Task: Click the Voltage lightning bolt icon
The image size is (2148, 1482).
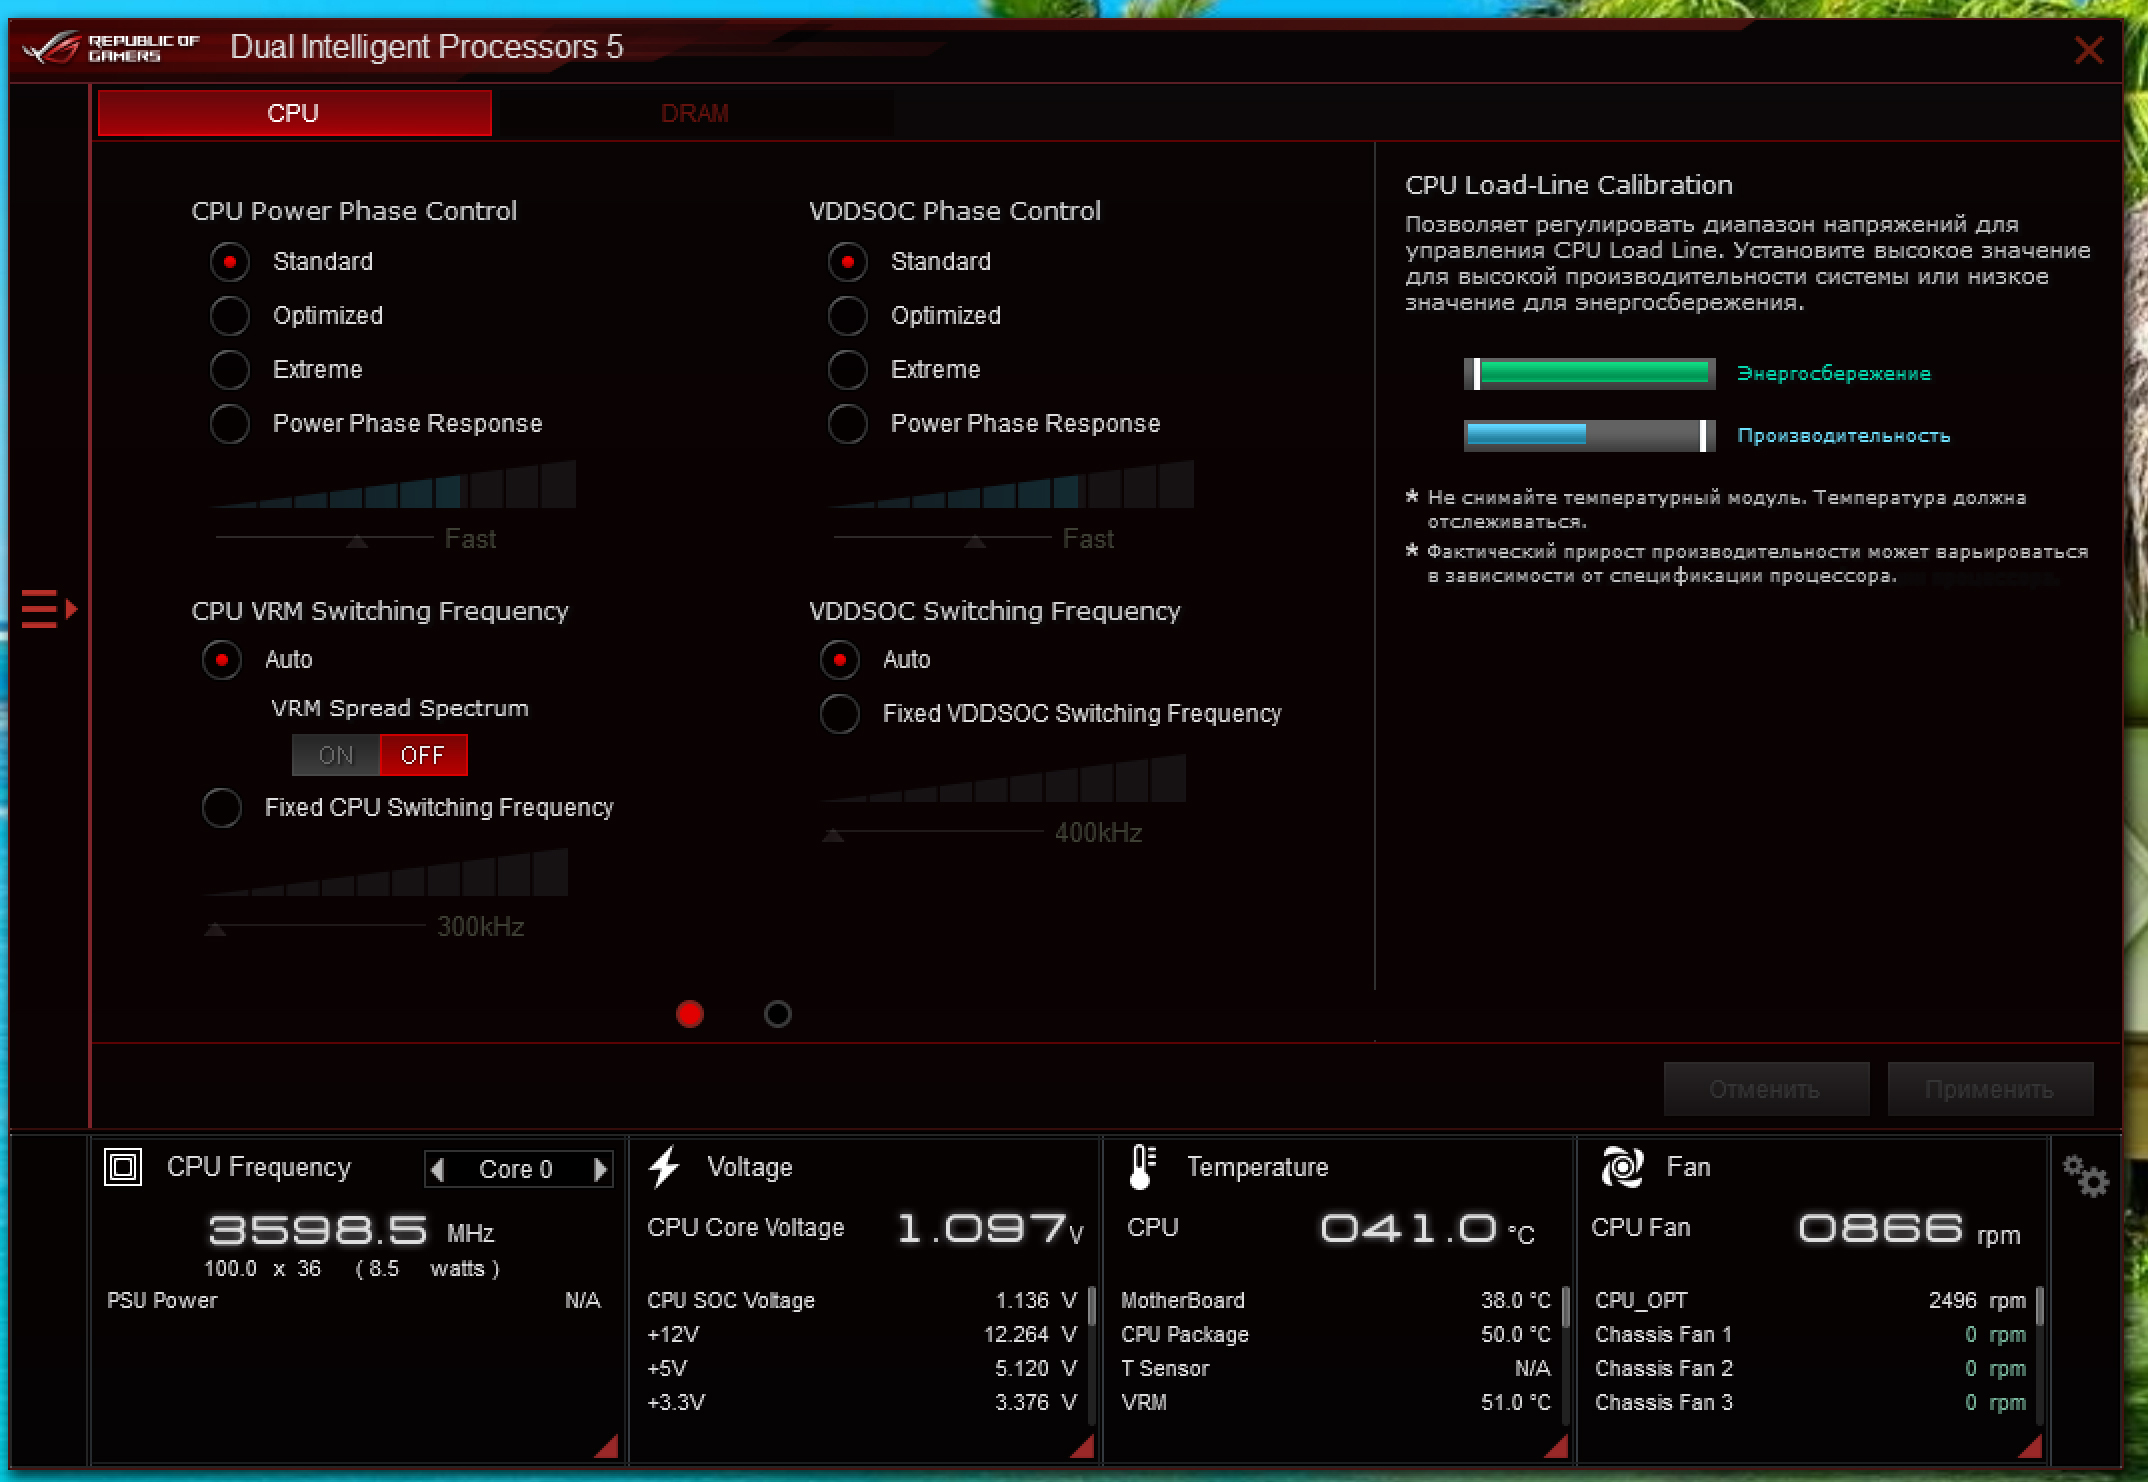Action: pyautogui.click(x=664, y=1167)
